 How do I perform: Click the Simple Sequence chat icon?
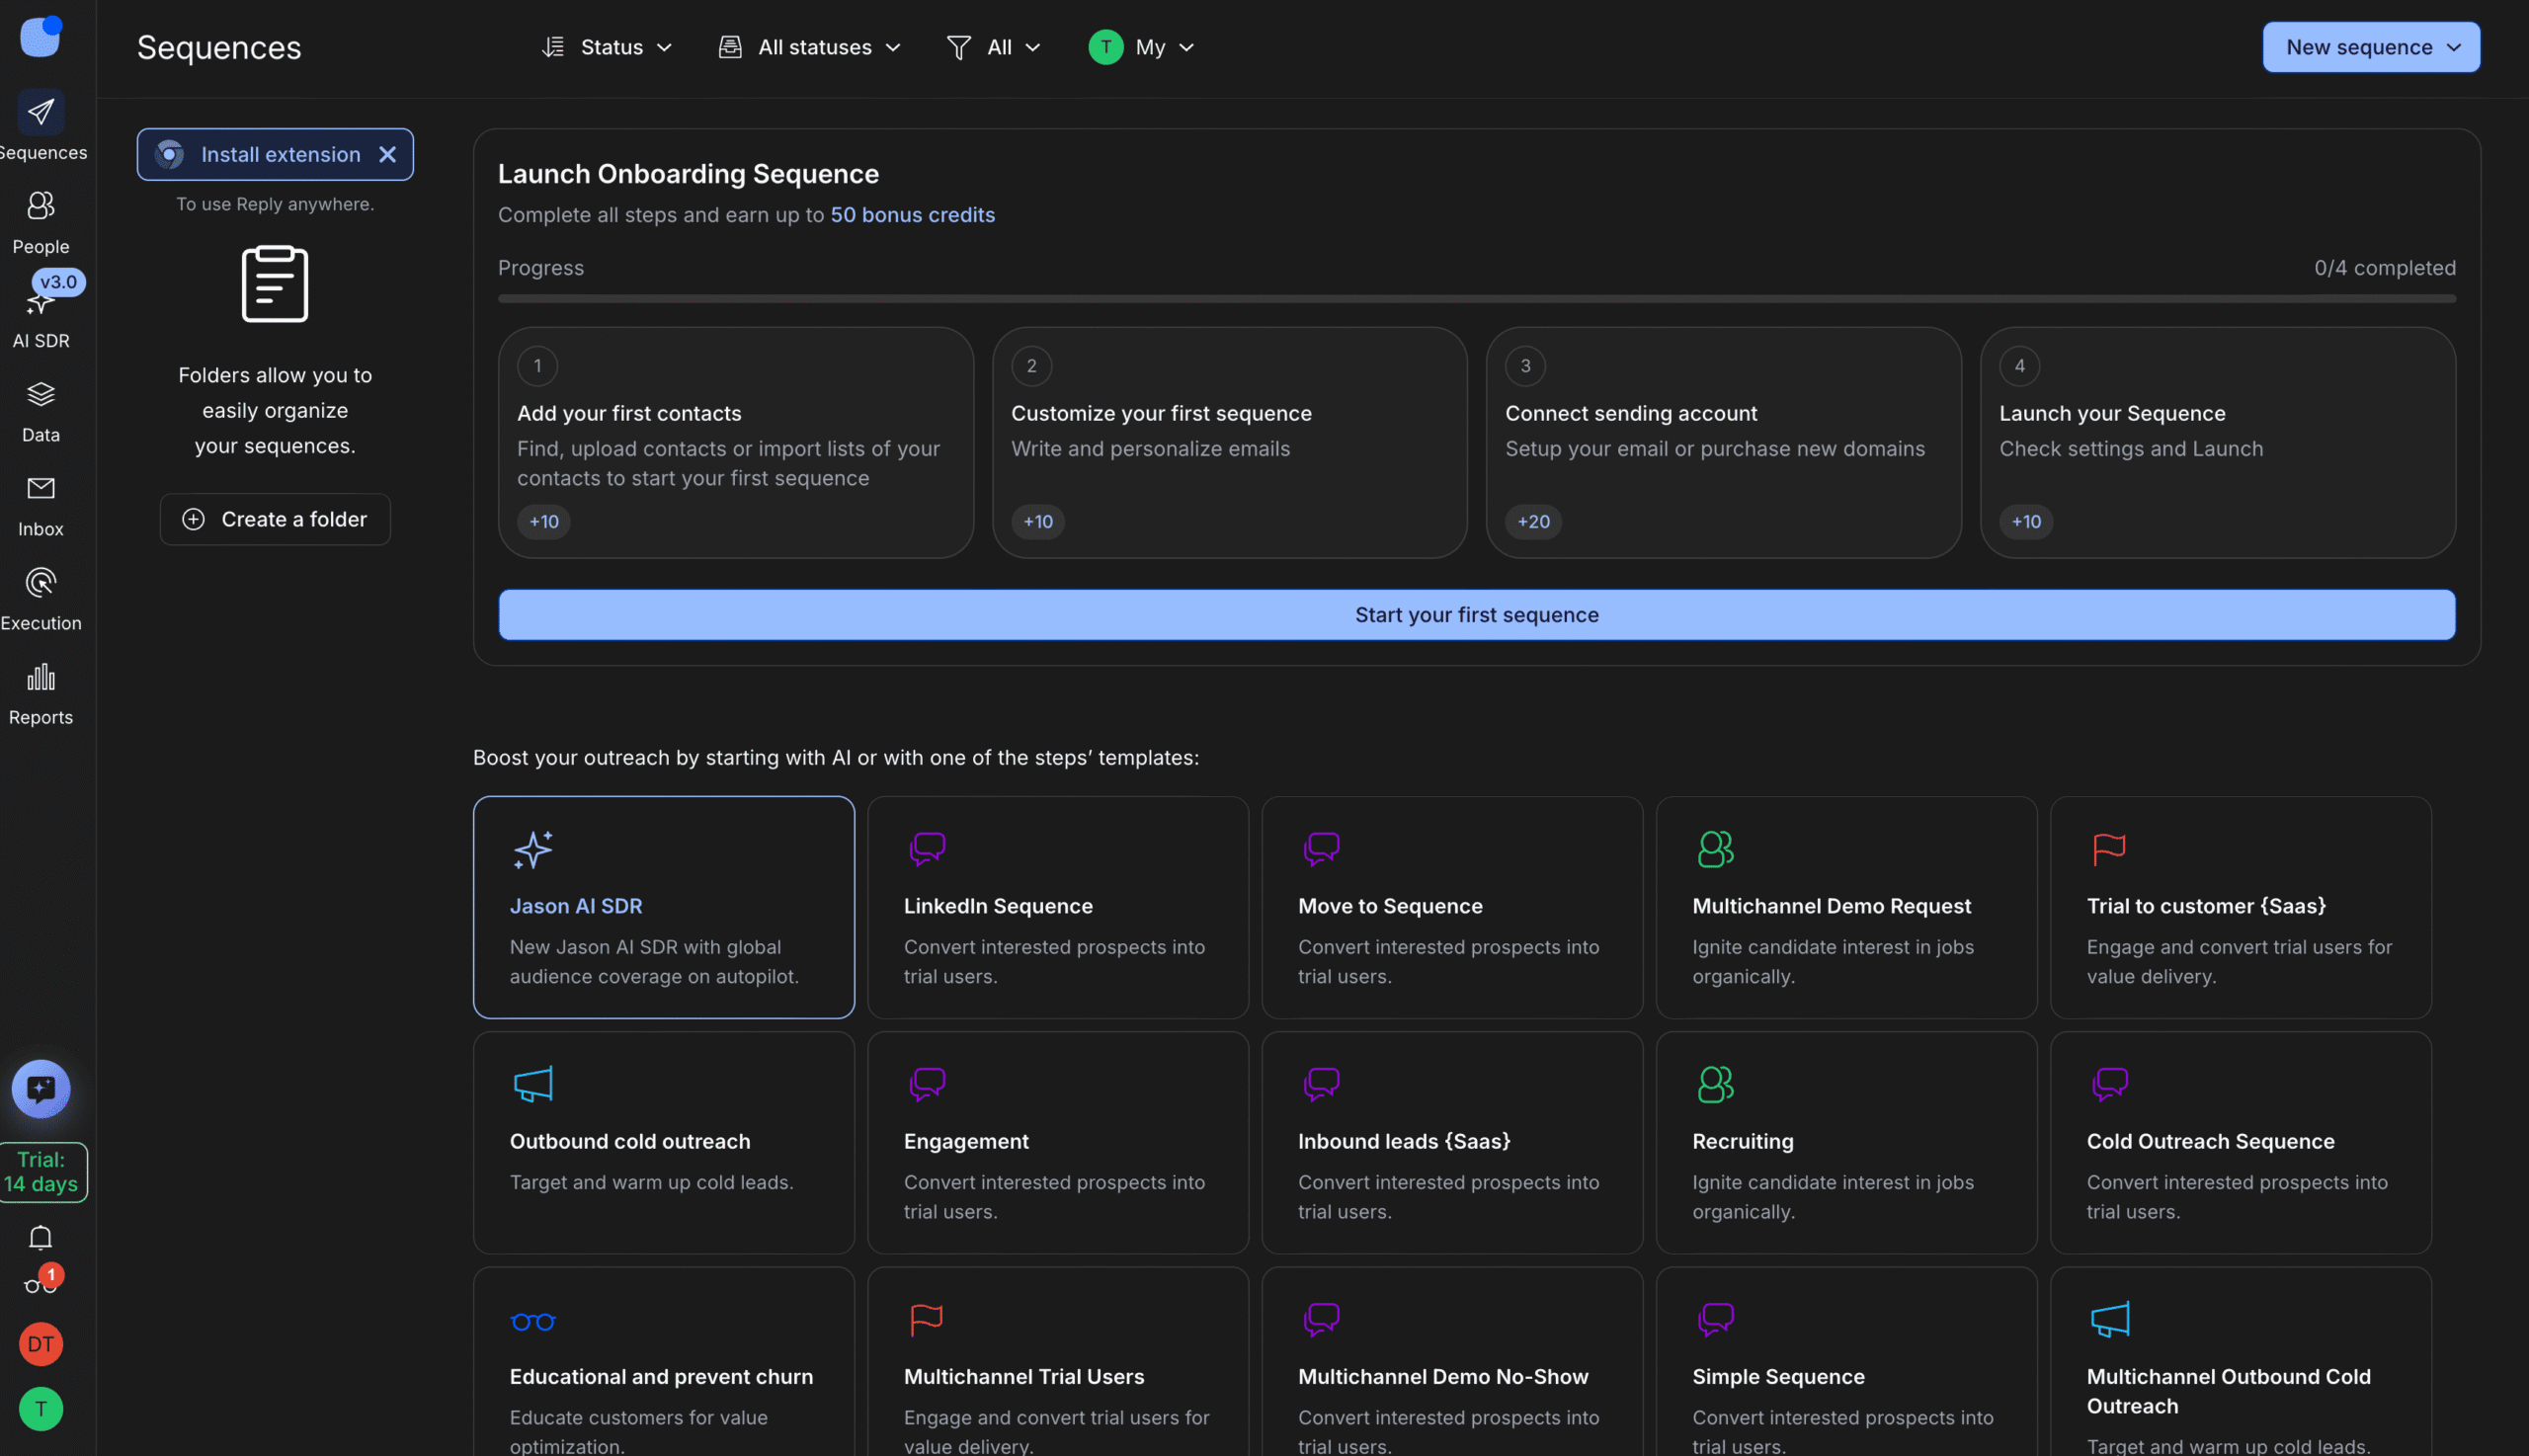pyautogui.click(x=1715, y=1320)
